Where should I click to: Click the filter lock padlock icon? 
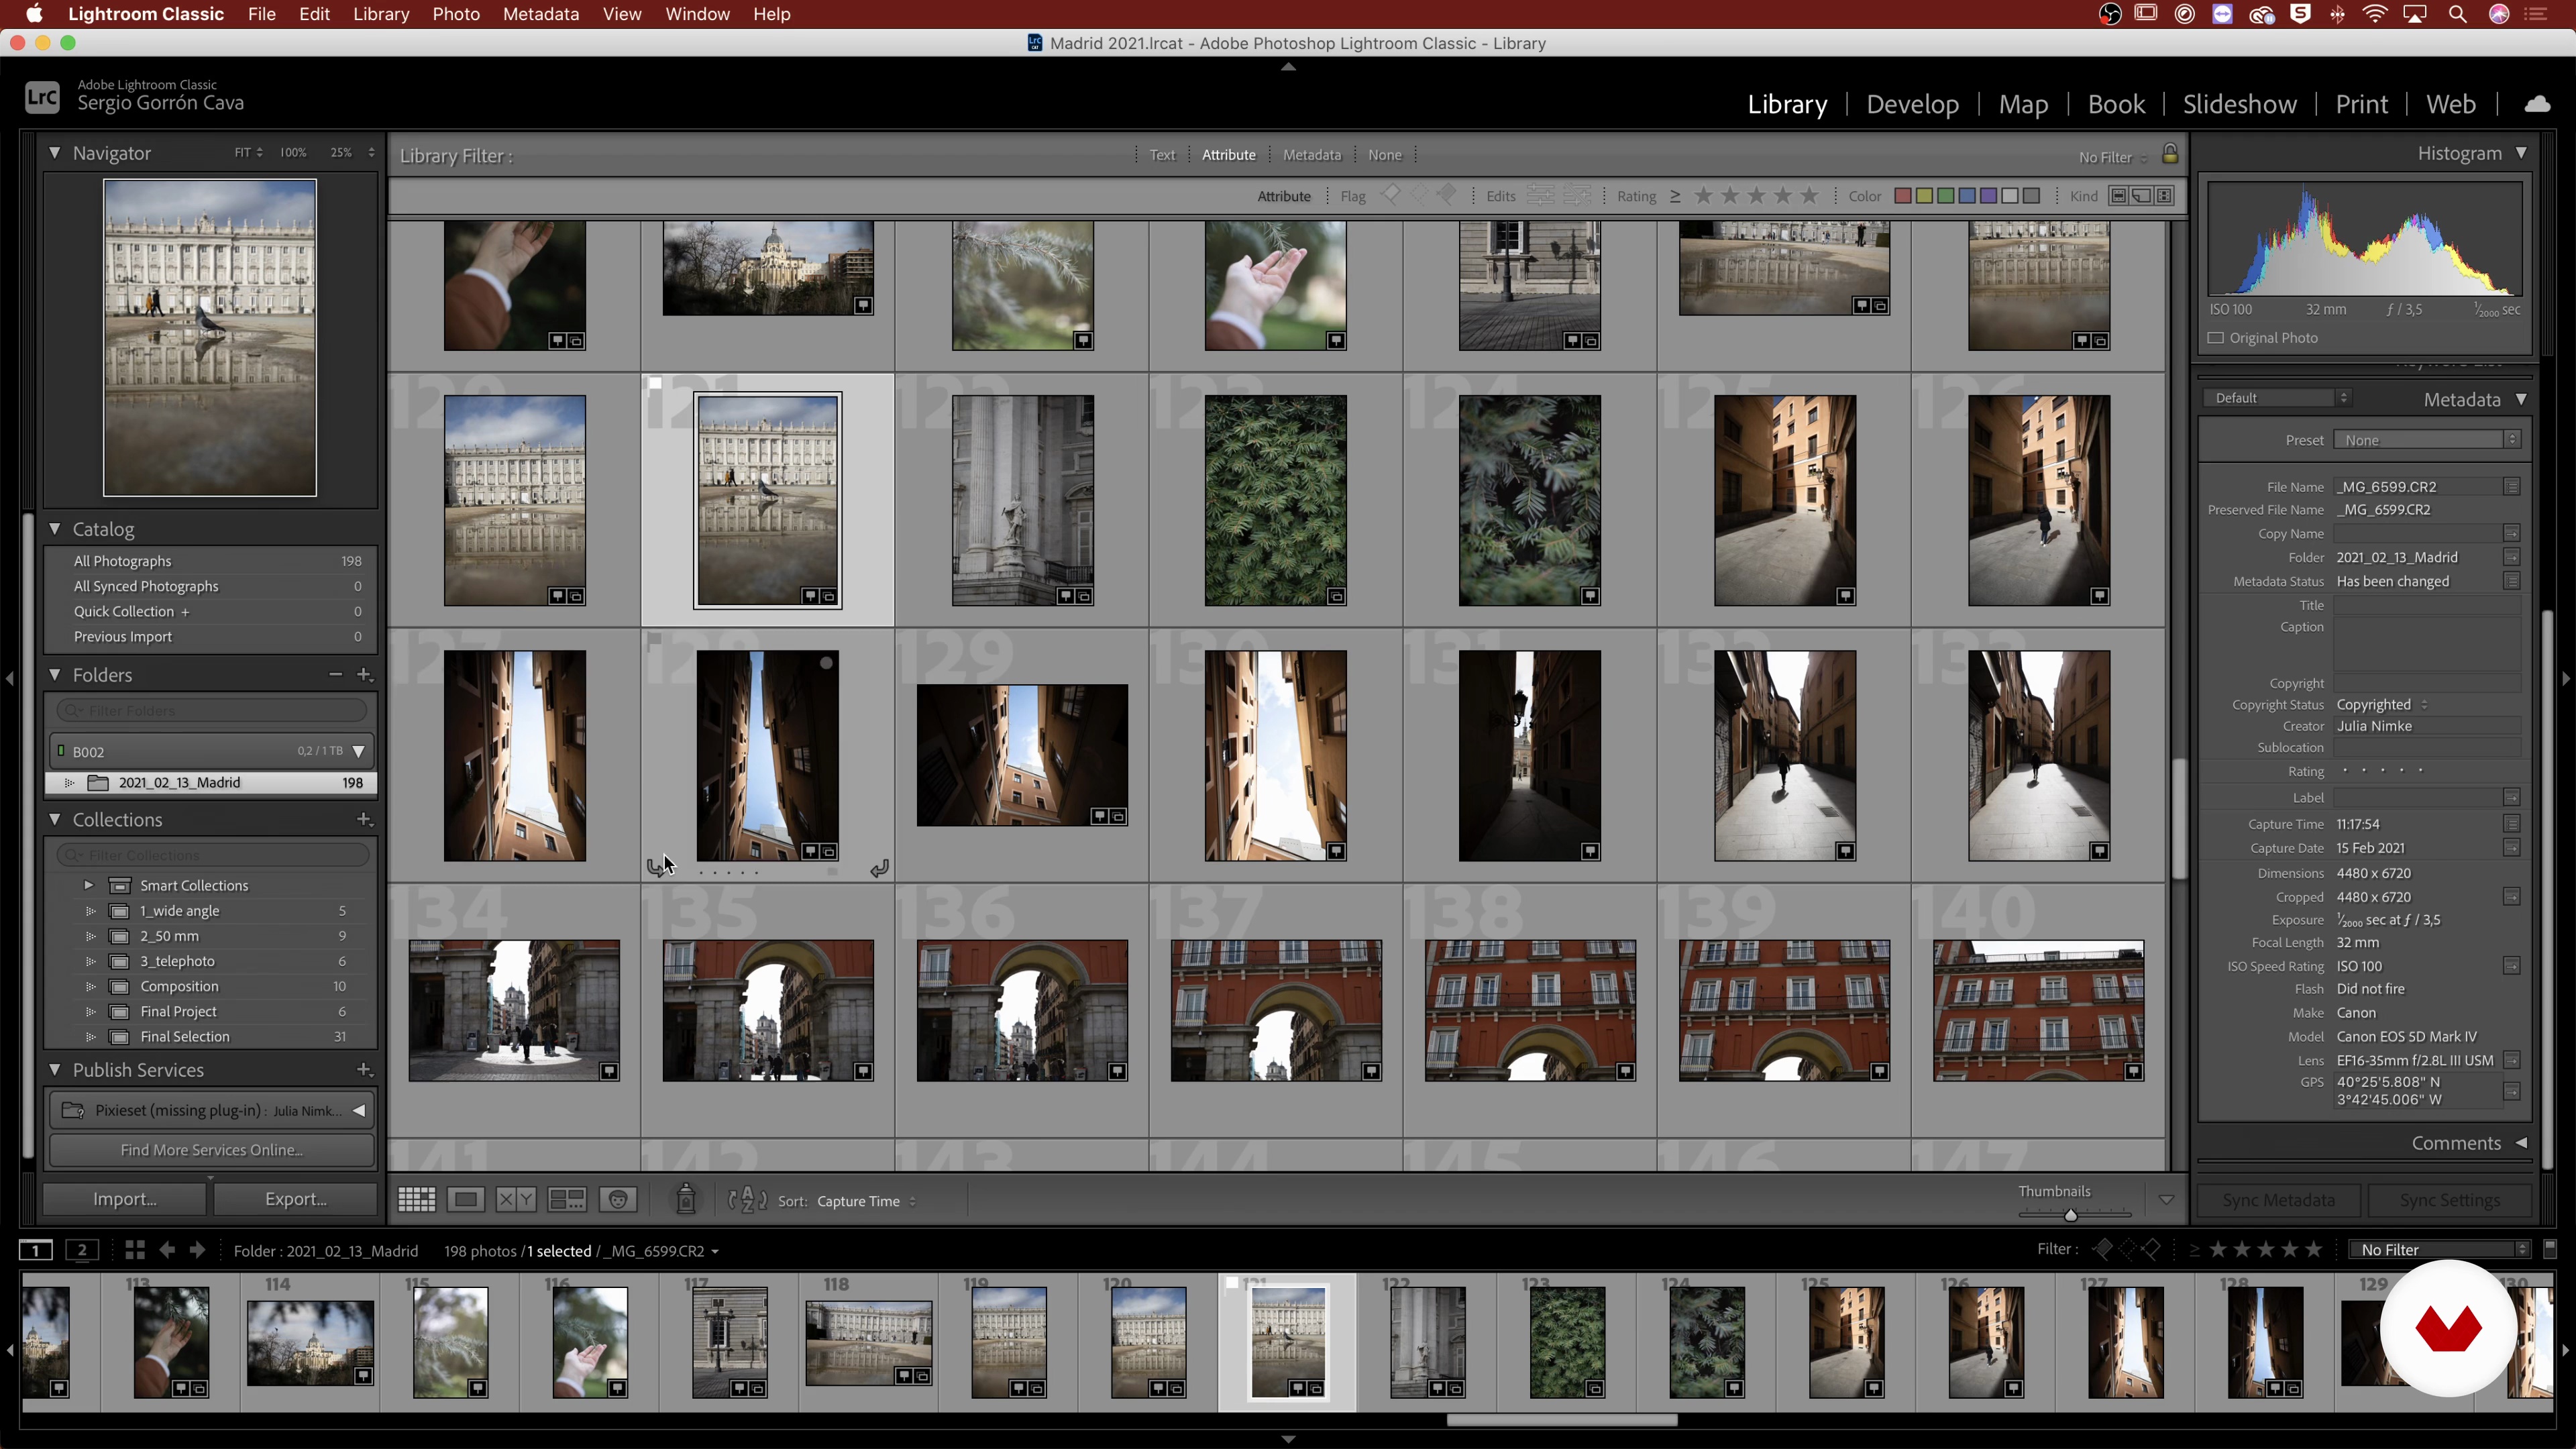pyautogui.click(x=2170, y=154)
